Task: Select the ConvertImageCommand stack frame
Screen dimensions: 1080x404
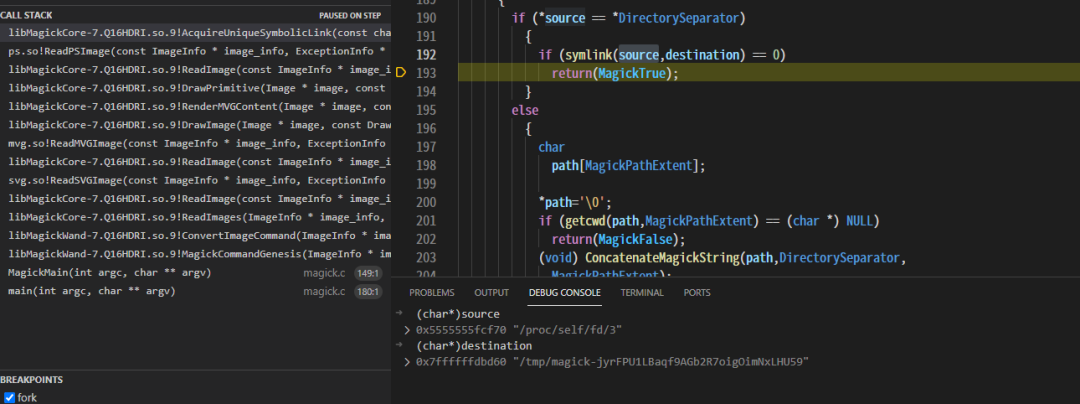Action: (196, 236)
